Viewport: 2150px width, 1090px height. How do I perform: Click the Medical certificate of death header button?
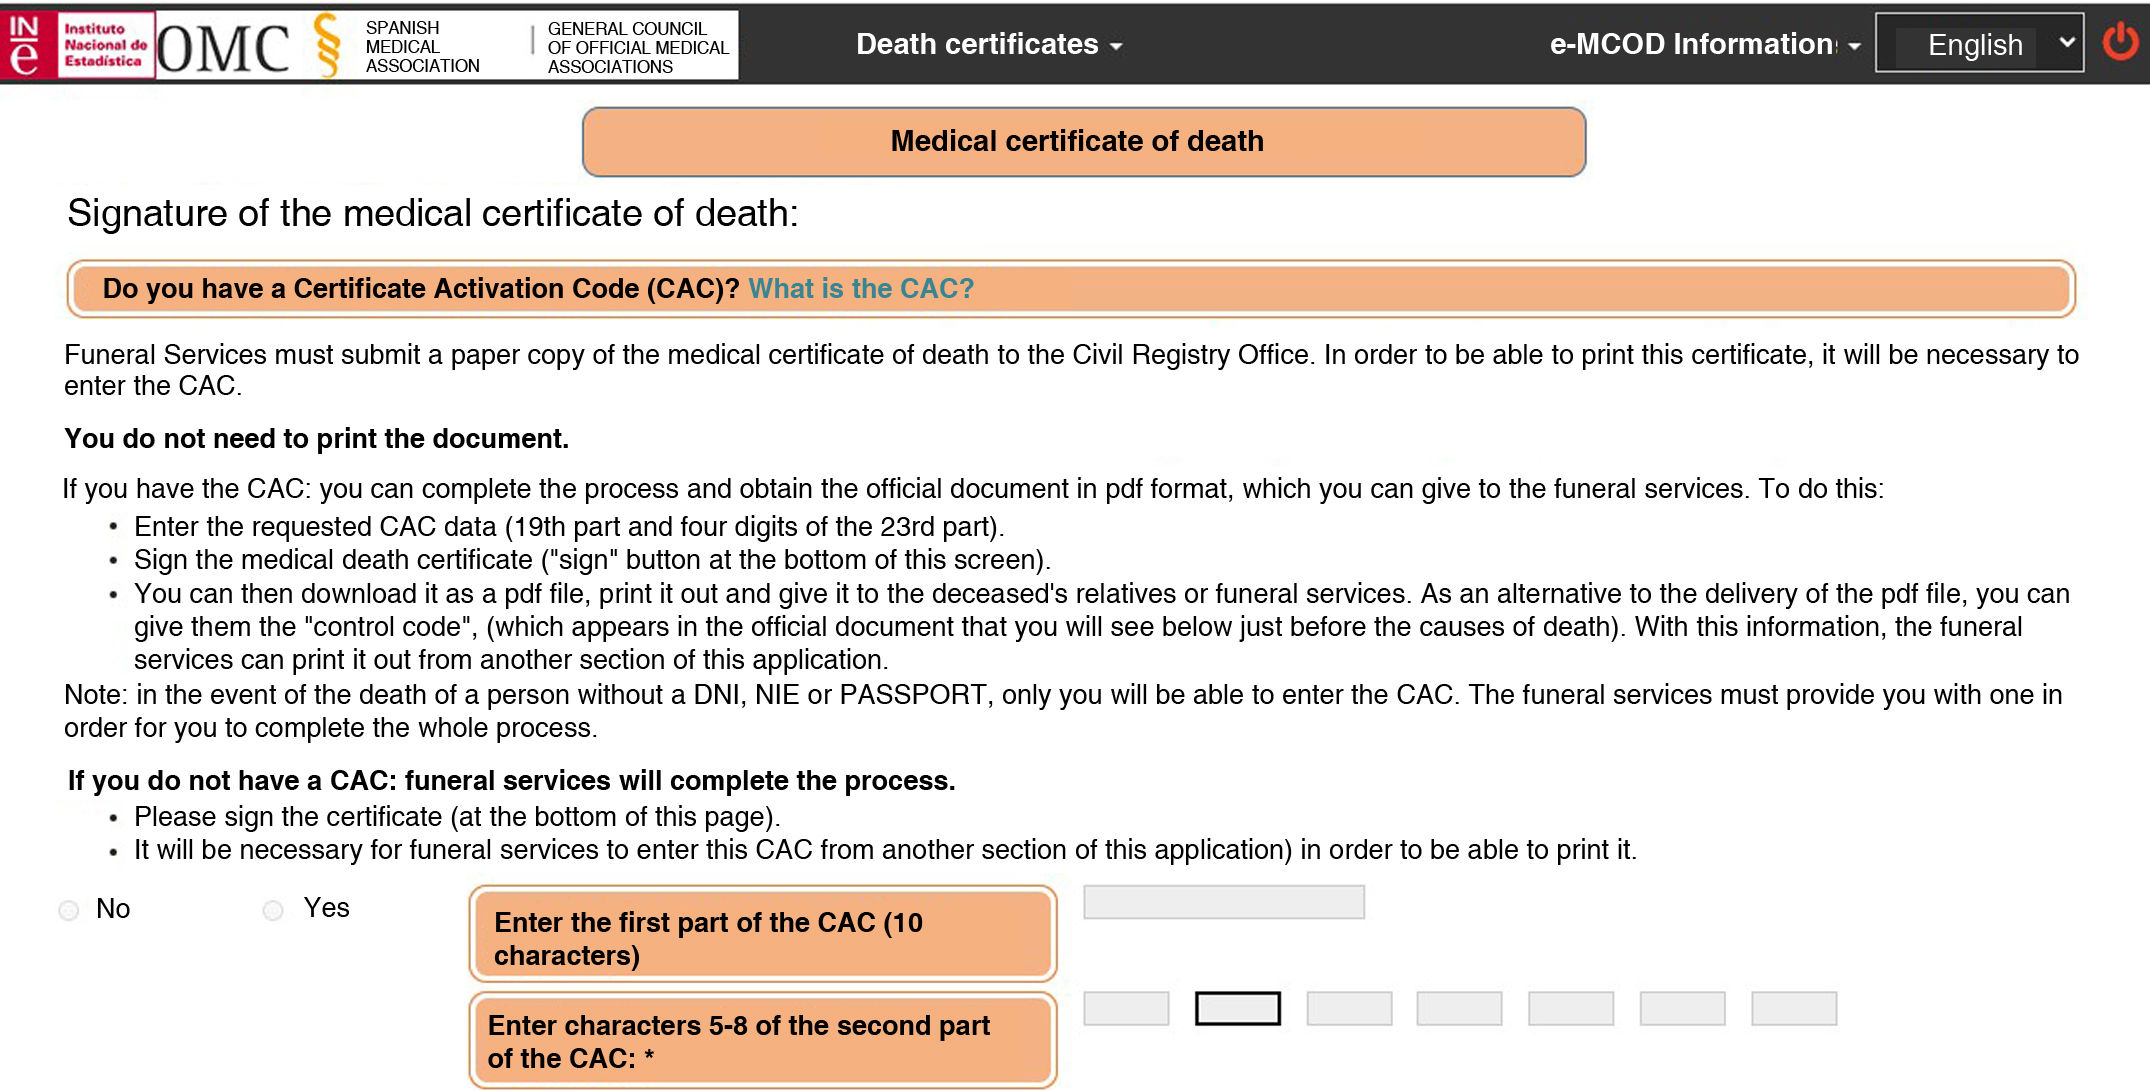tap(1083, 142)
